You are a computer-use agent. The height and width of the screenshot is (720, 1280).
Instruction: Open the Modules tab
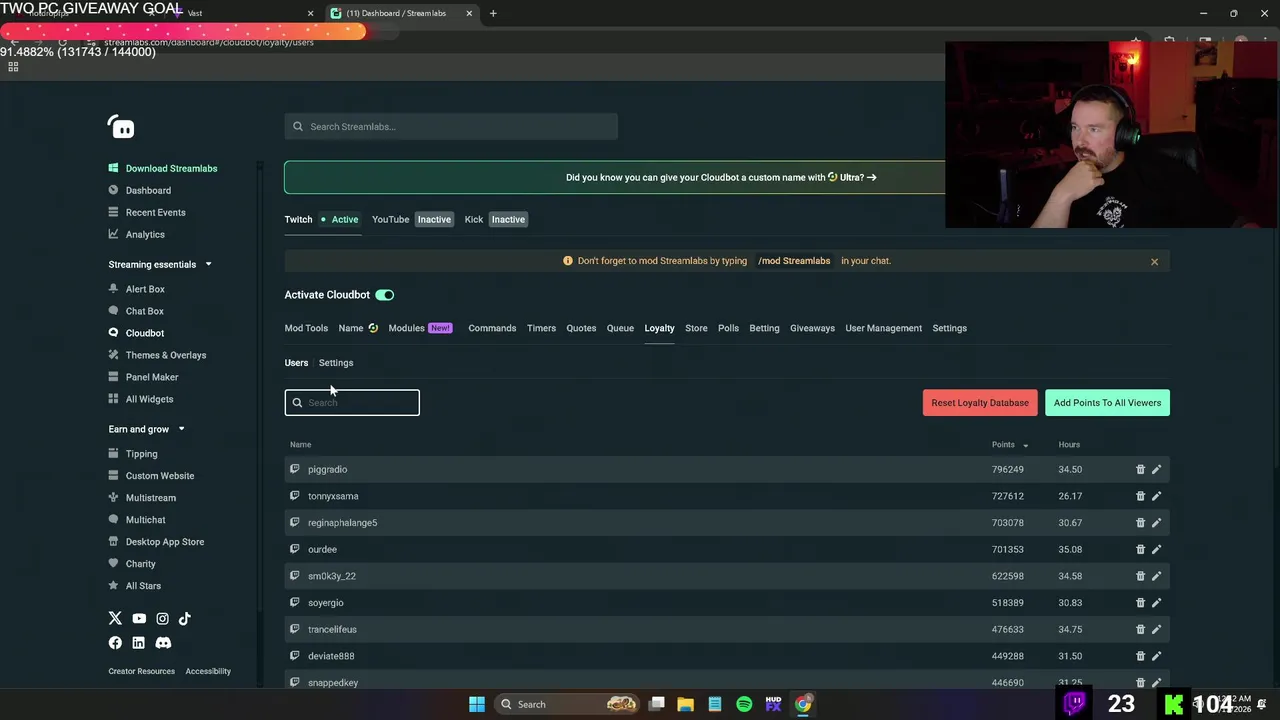pos(420,328)
